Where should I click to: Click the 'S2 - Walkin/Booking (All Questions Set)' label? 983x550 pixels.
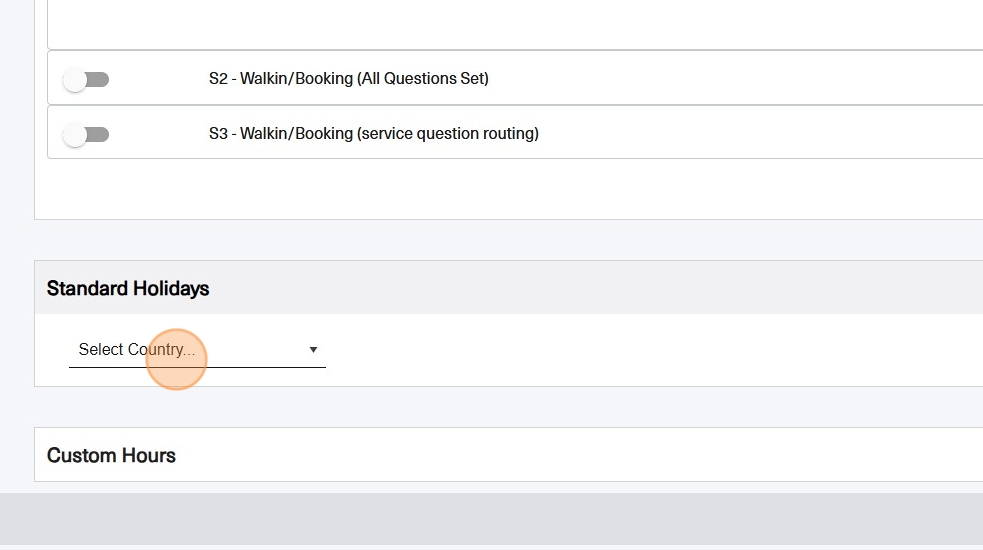click(348, 78)
